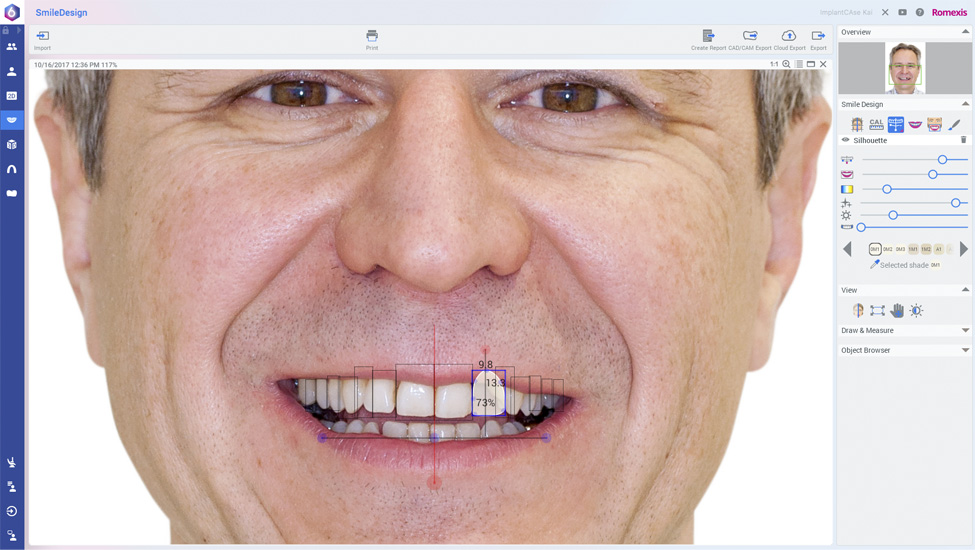Viewport: 975px width, 550px height.
Task: Expand the Object Browser panel
Action: [965, 350]
